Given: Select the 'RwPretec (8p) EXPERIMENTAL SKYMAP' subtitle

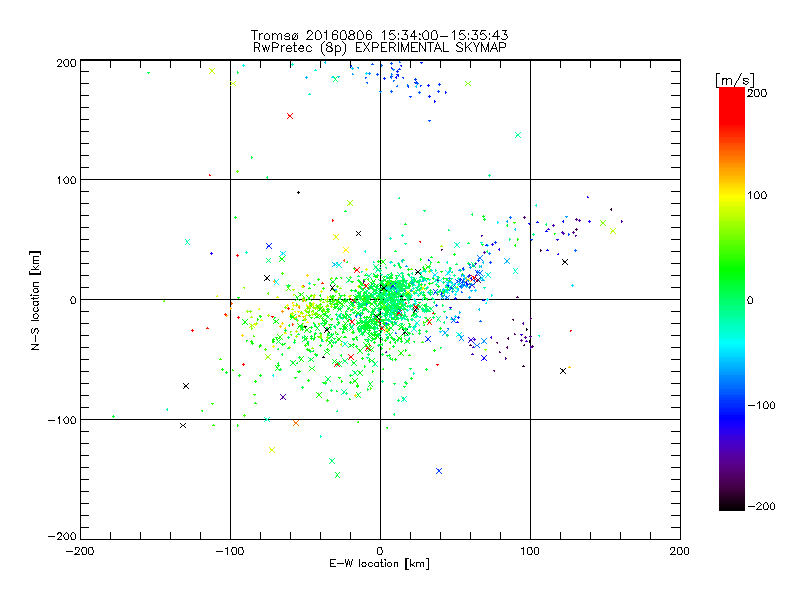Looking at the screenshot, I should click(380, 48).
